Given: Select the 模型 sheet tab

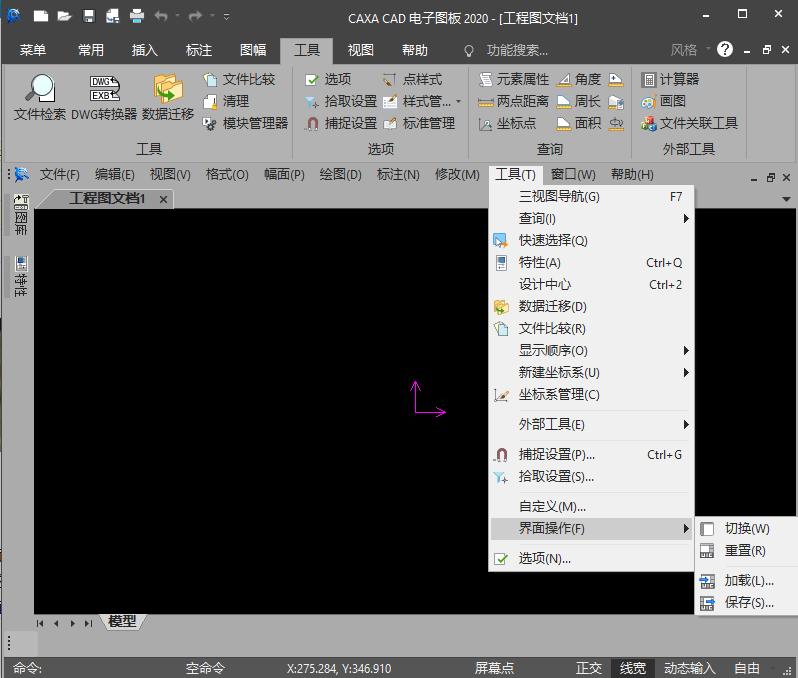Looking at the screenshot, I should pos(123,622).
